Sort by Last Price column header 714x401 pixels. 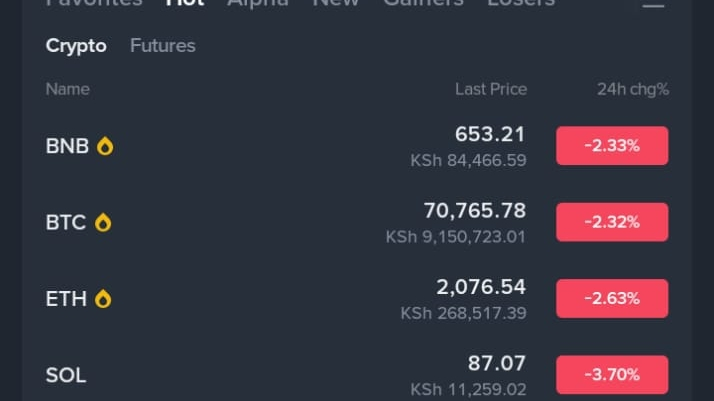tap(490, 89)
